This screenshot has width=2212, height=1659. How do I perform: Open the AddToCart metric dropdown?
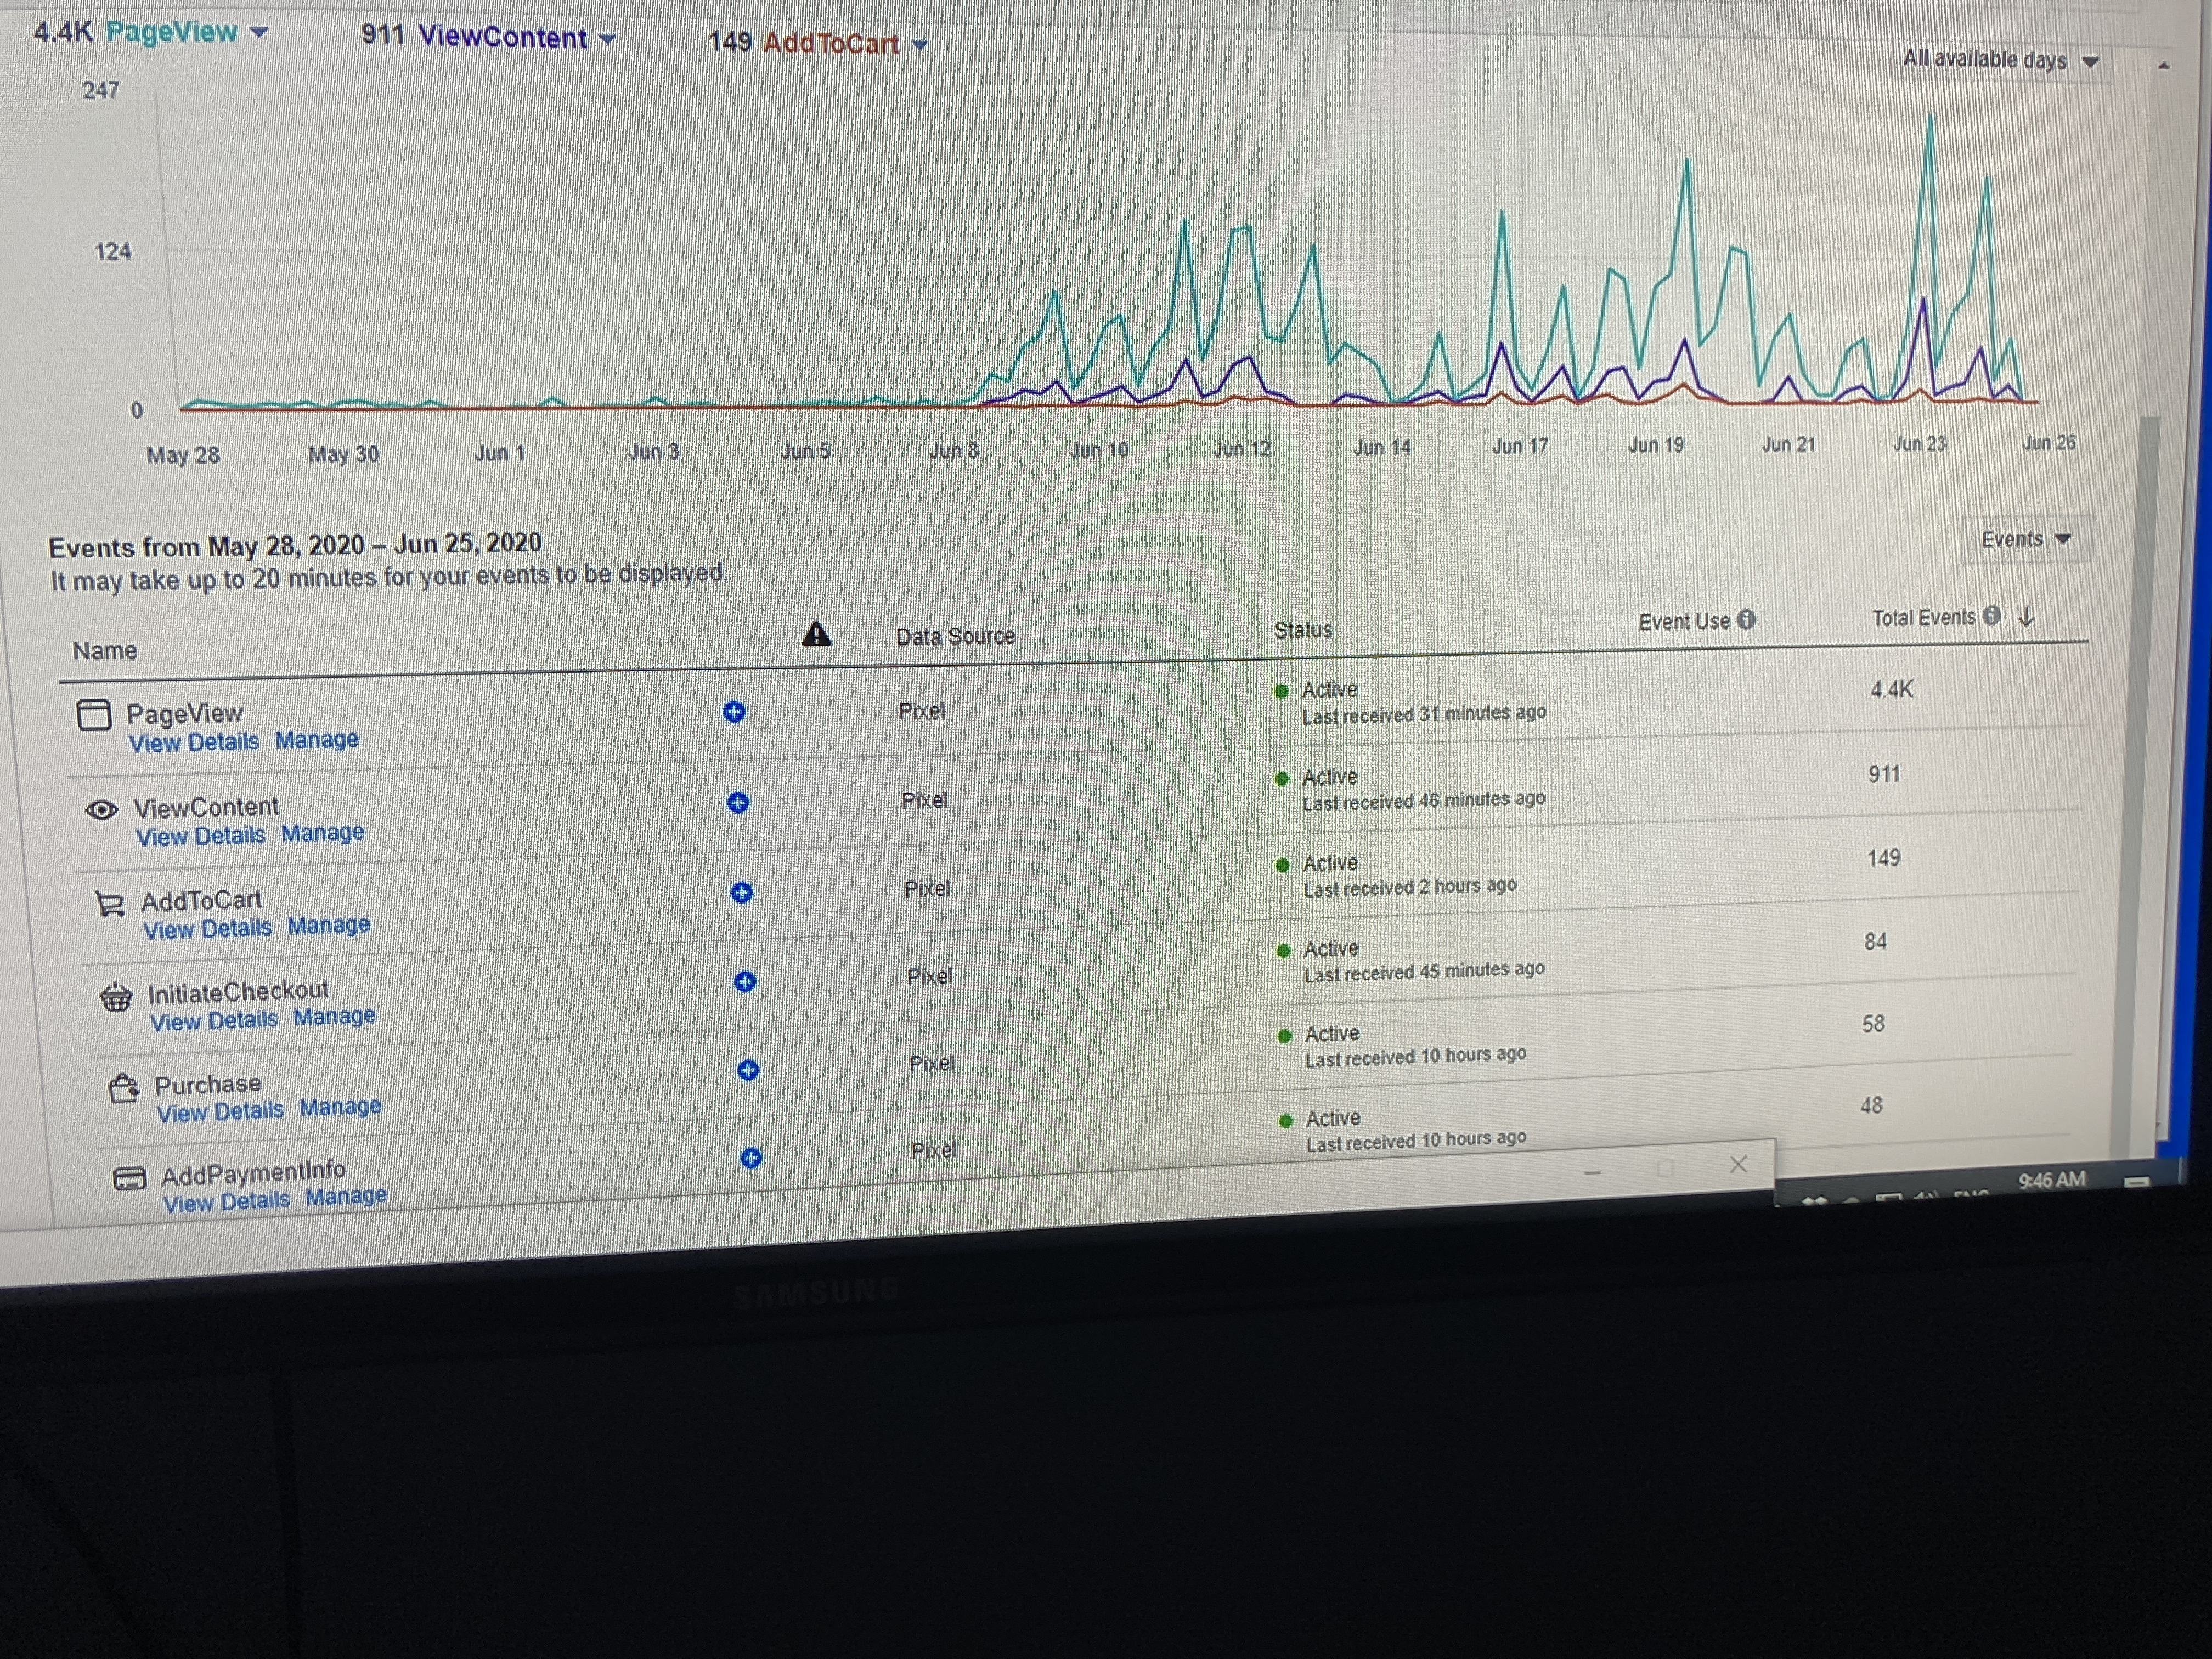pos(920,45)
